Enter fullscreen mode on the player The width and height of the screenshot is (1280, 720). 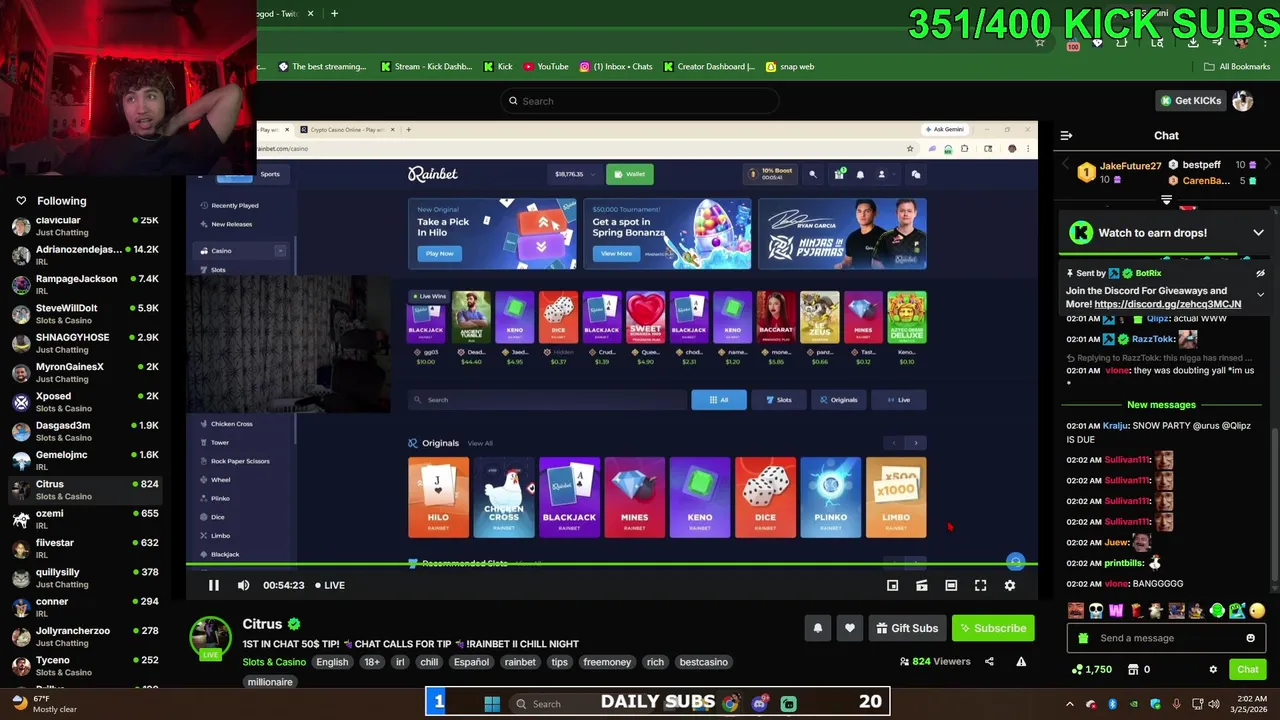pos(980,585)
